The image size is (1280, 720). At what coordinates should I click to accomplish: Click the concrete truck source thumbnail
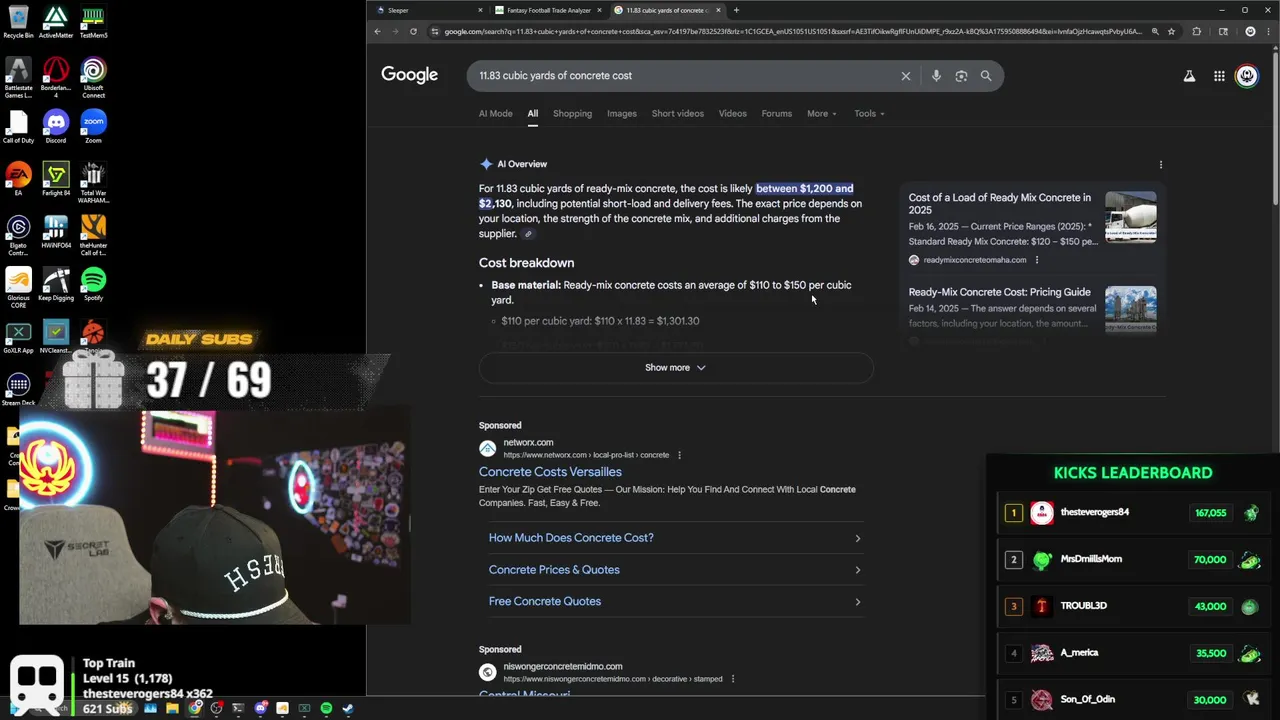[x=1130, y=217]
